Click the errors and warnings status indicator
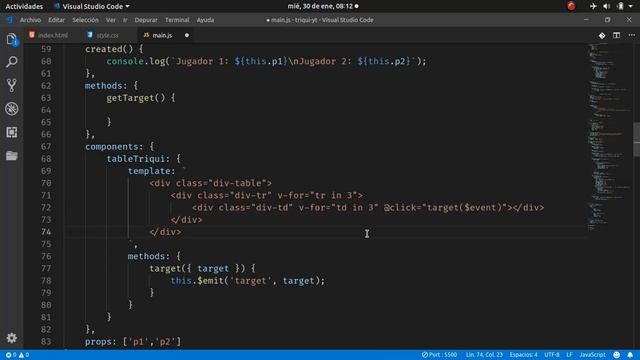This screenshot has height=360, width=640. [x=17, y=355]
